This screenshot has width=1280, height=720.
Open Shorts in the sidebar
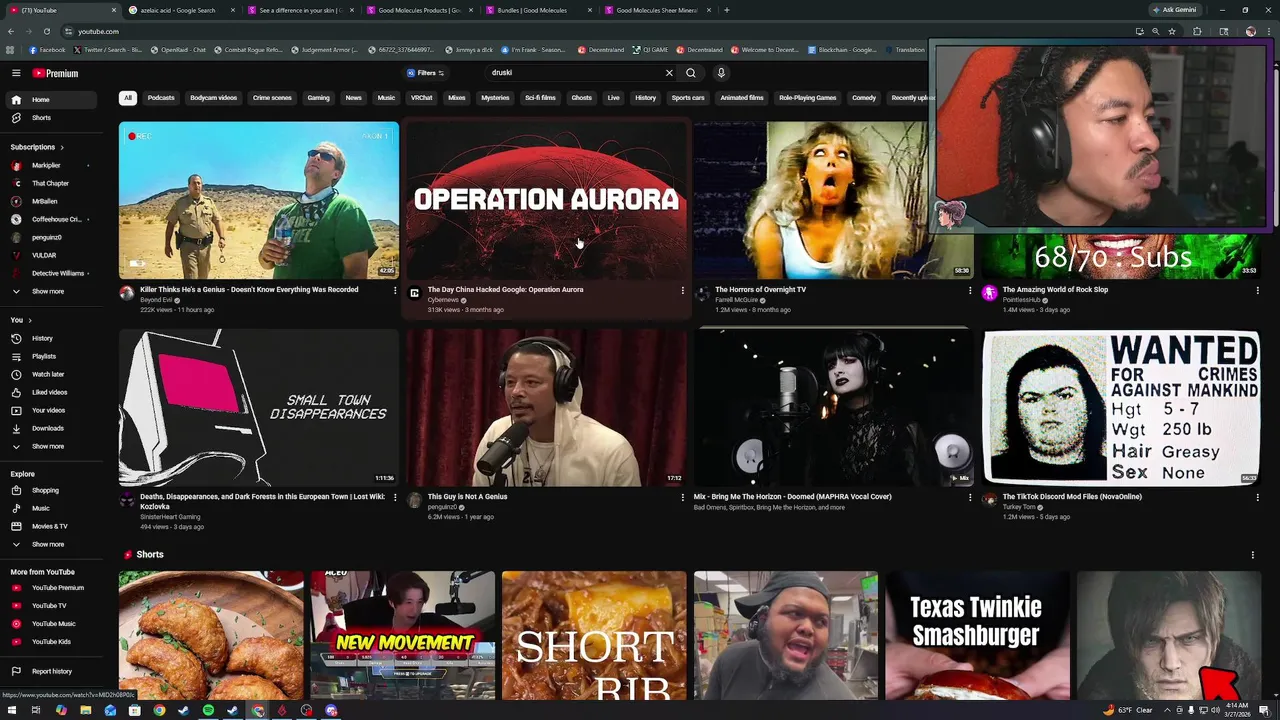point(49,118)
